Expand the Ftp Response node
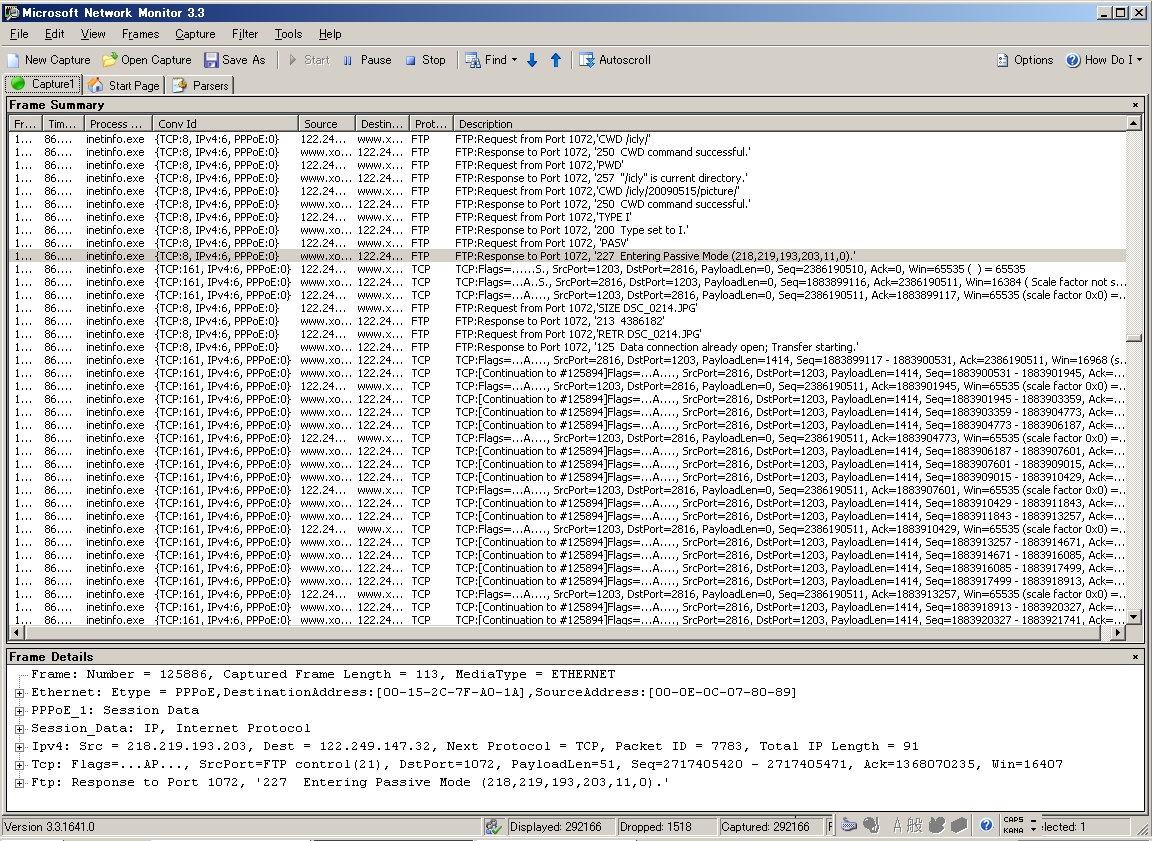The height and width of the screenshot is (841, 1152). click(20, 783)
